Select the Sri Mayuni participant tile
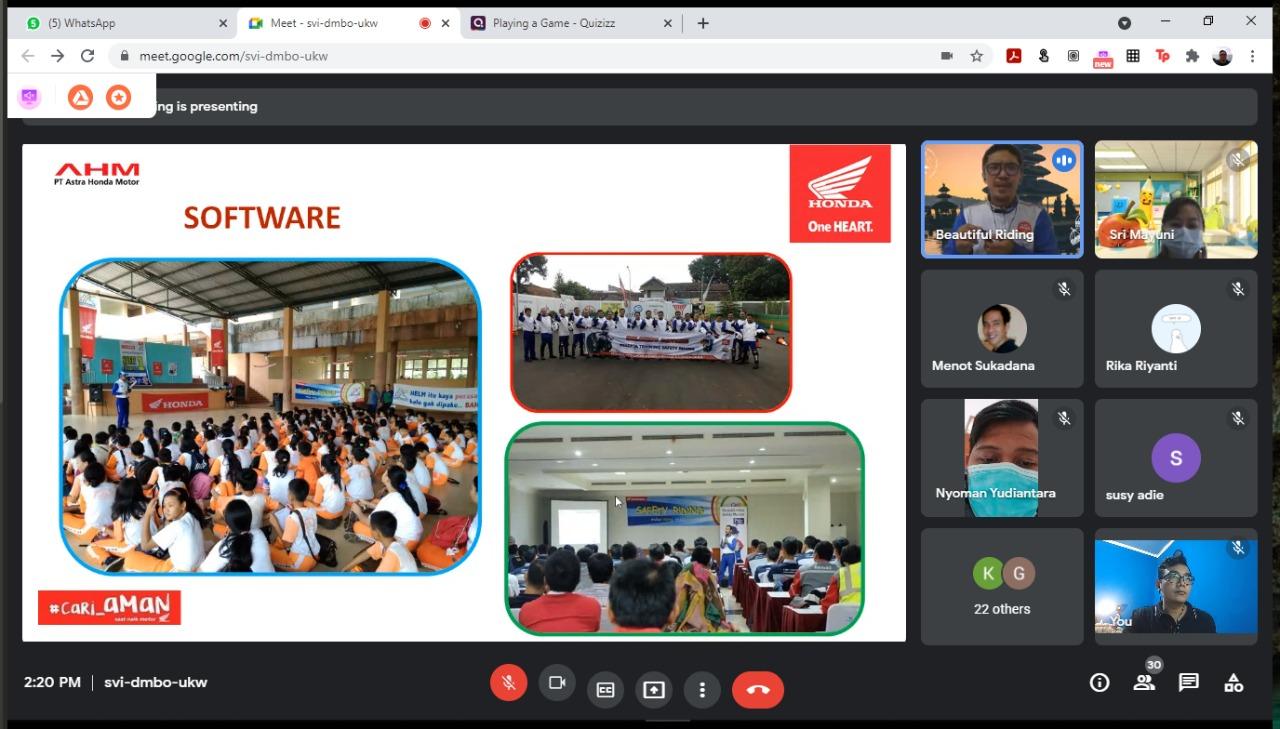The height and width of the screenshot is (729, 1280). [x=1176, y=199]
